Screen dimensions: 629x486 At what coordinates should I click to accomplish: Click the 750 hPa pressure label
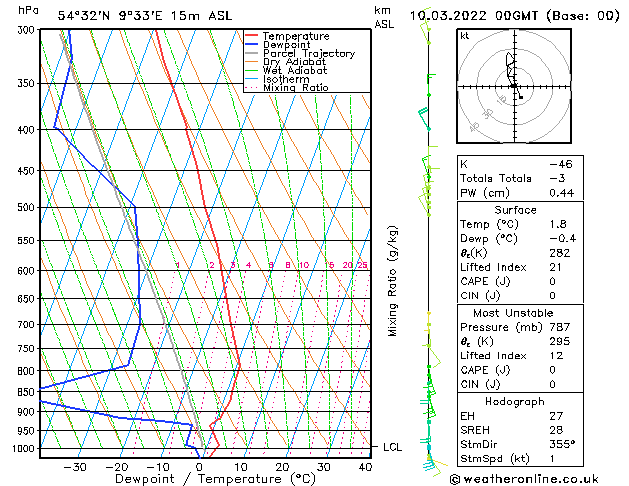(28, 349)
